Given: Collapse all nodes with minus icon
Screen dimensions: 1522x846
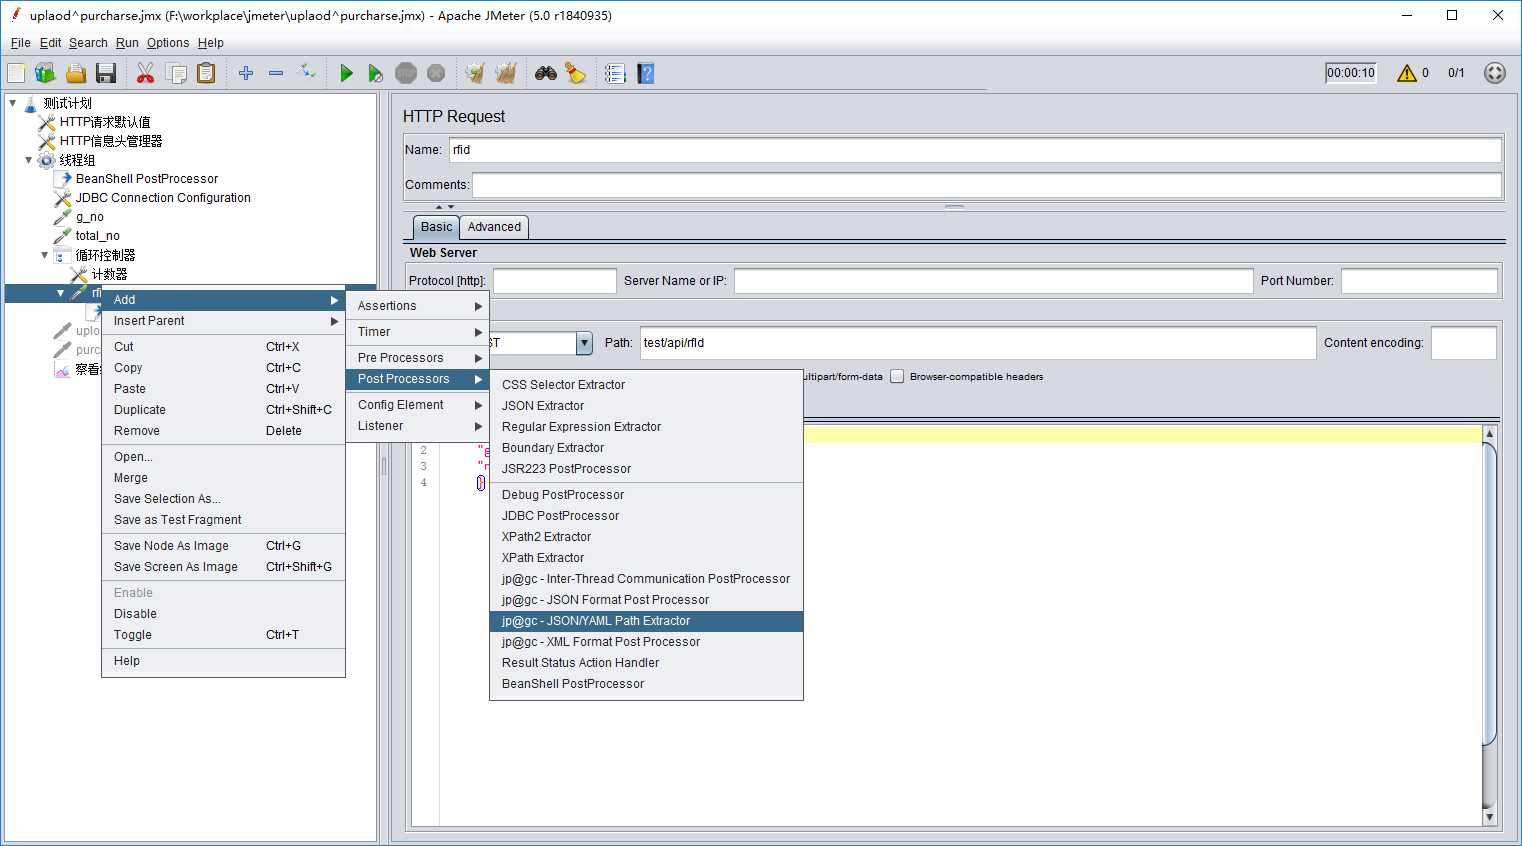Looking at the screenshot, I should [x=276, y=73].
